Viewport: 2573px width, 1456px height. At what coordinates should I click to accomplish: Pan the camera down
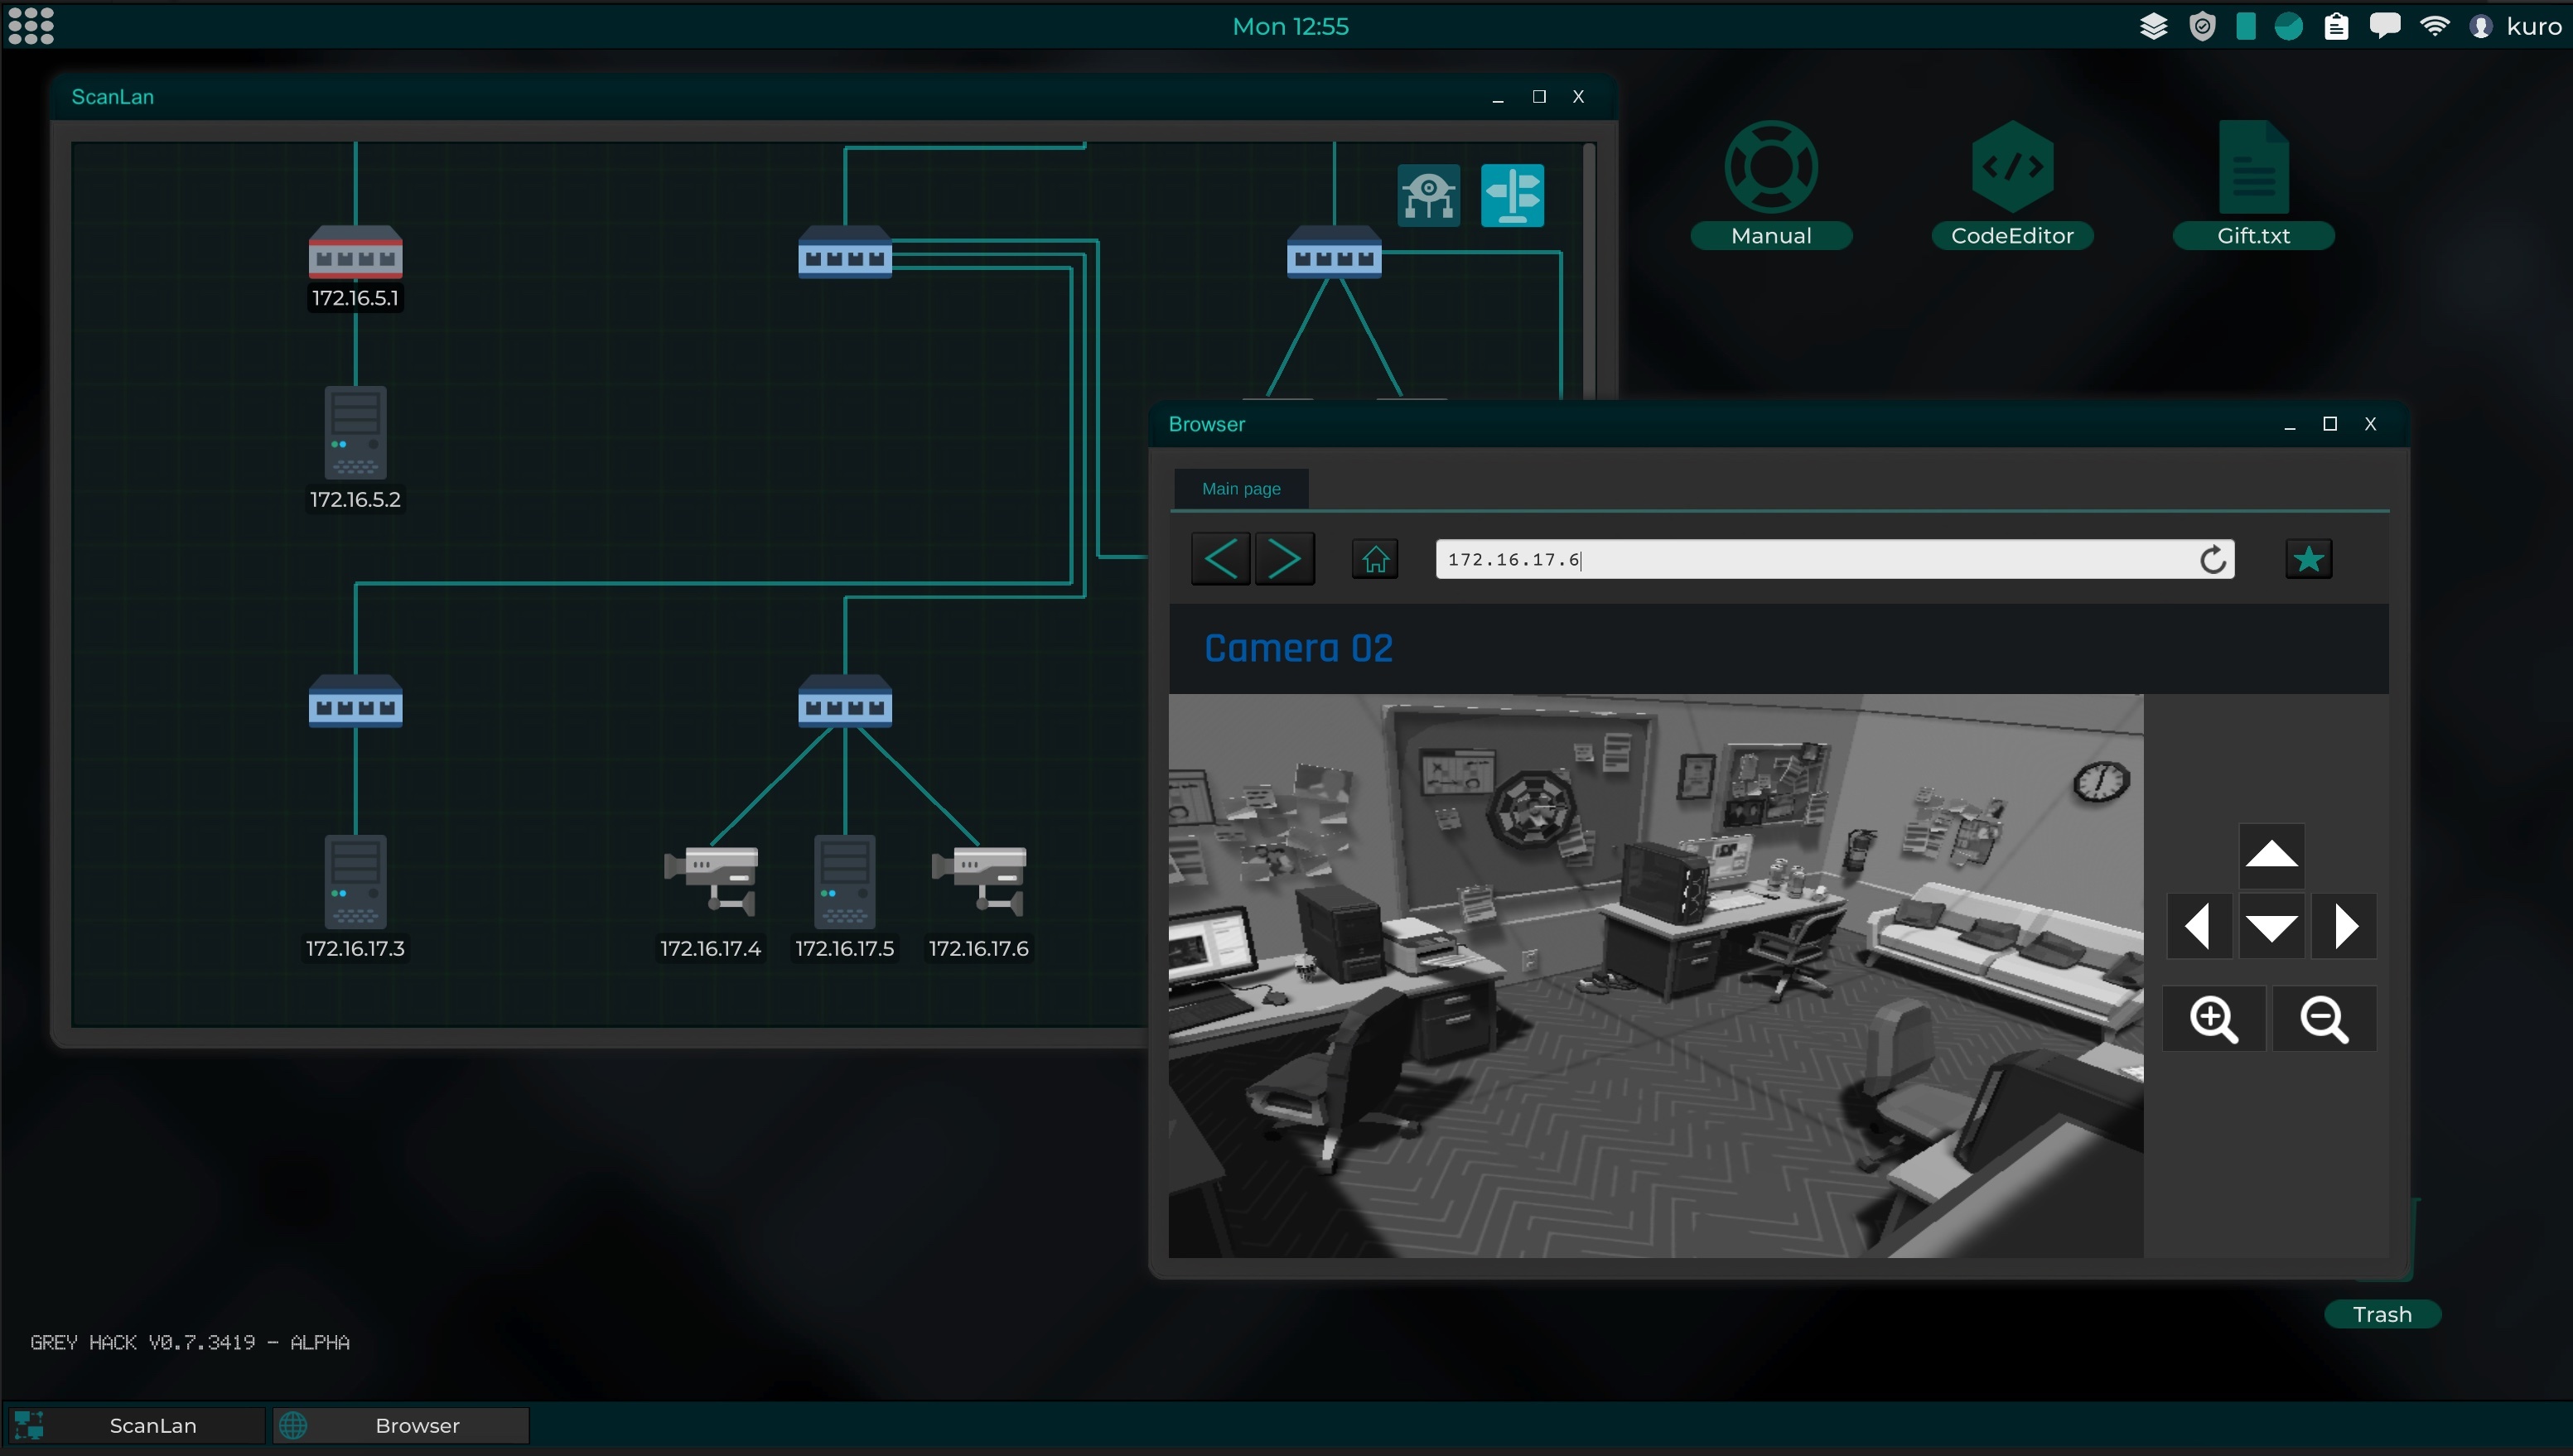tap(2271, 927)
